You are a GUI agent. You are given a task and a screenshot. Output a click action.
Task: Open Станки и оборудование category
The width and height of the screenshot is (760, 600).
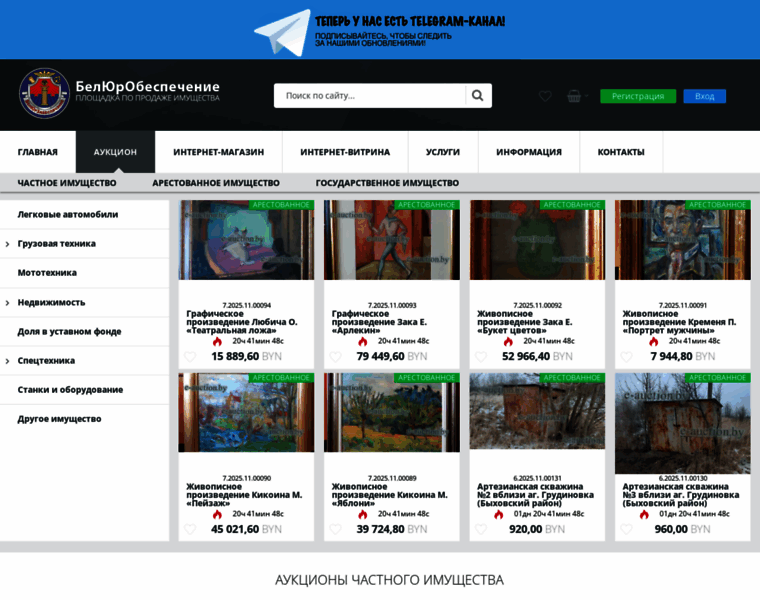click(x=70, y=390)
